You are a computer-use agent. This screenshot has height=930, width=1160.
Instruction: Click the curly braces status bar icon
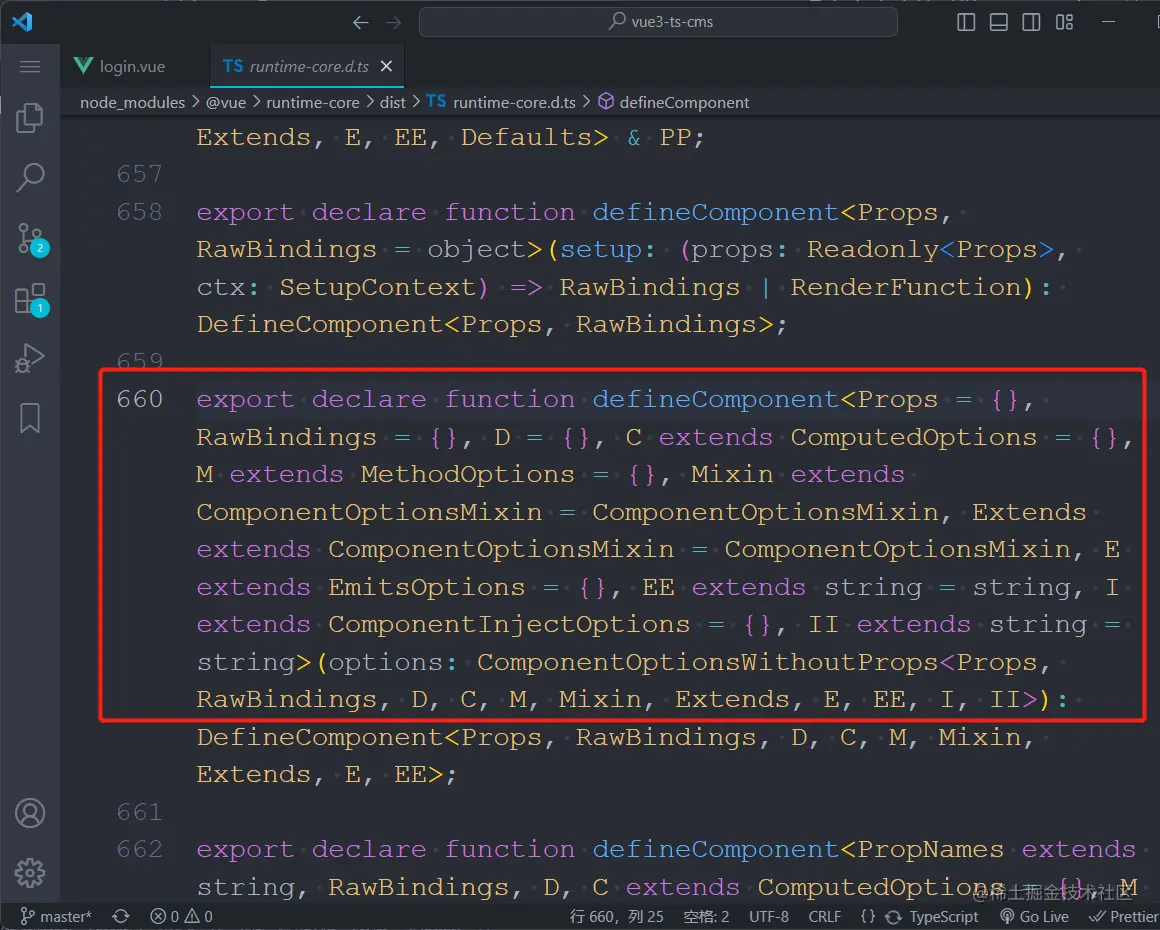[868, 917]
